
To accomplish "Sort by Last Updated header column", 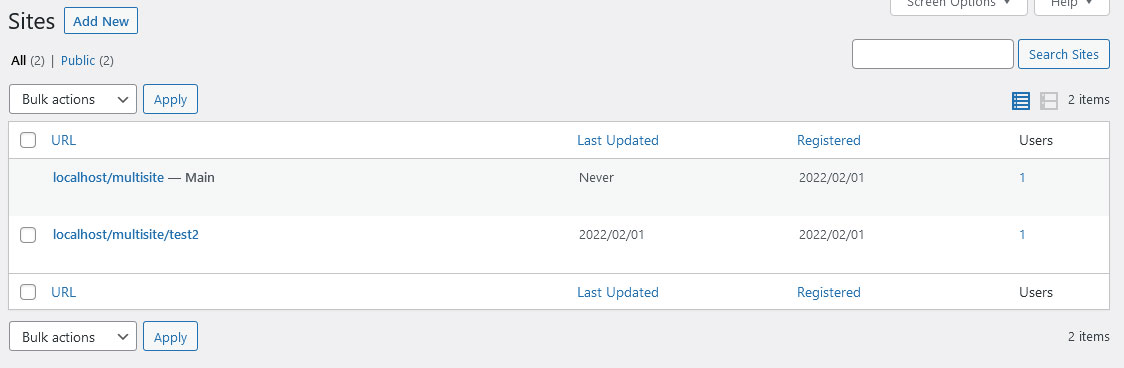I will [618, 140].
